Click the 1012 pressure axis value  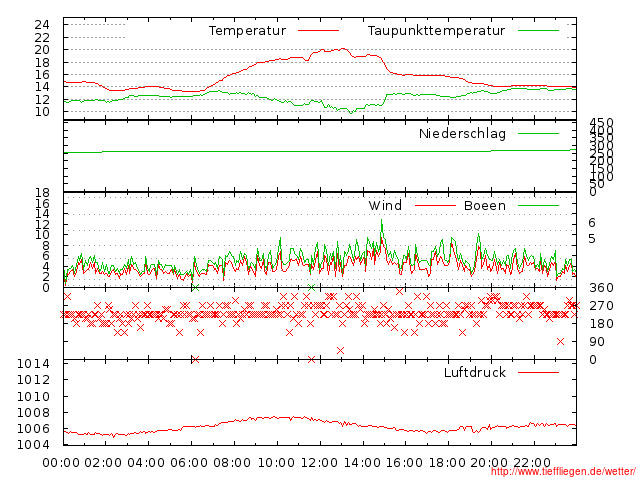(x=33, y=380)
